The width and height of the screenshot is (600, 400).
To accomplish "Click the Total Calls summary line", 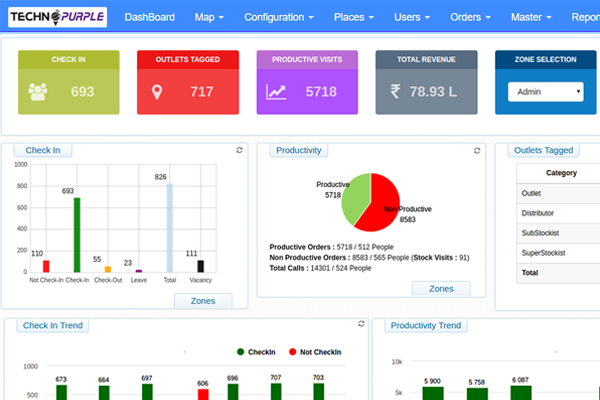I will click(320, 268).
